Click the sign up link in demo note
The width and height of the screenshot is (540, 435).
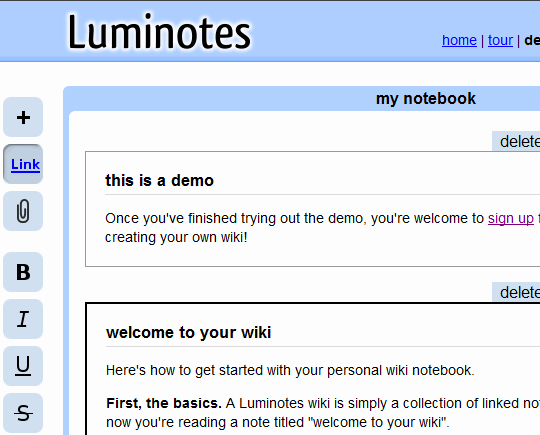coord(511,218)
